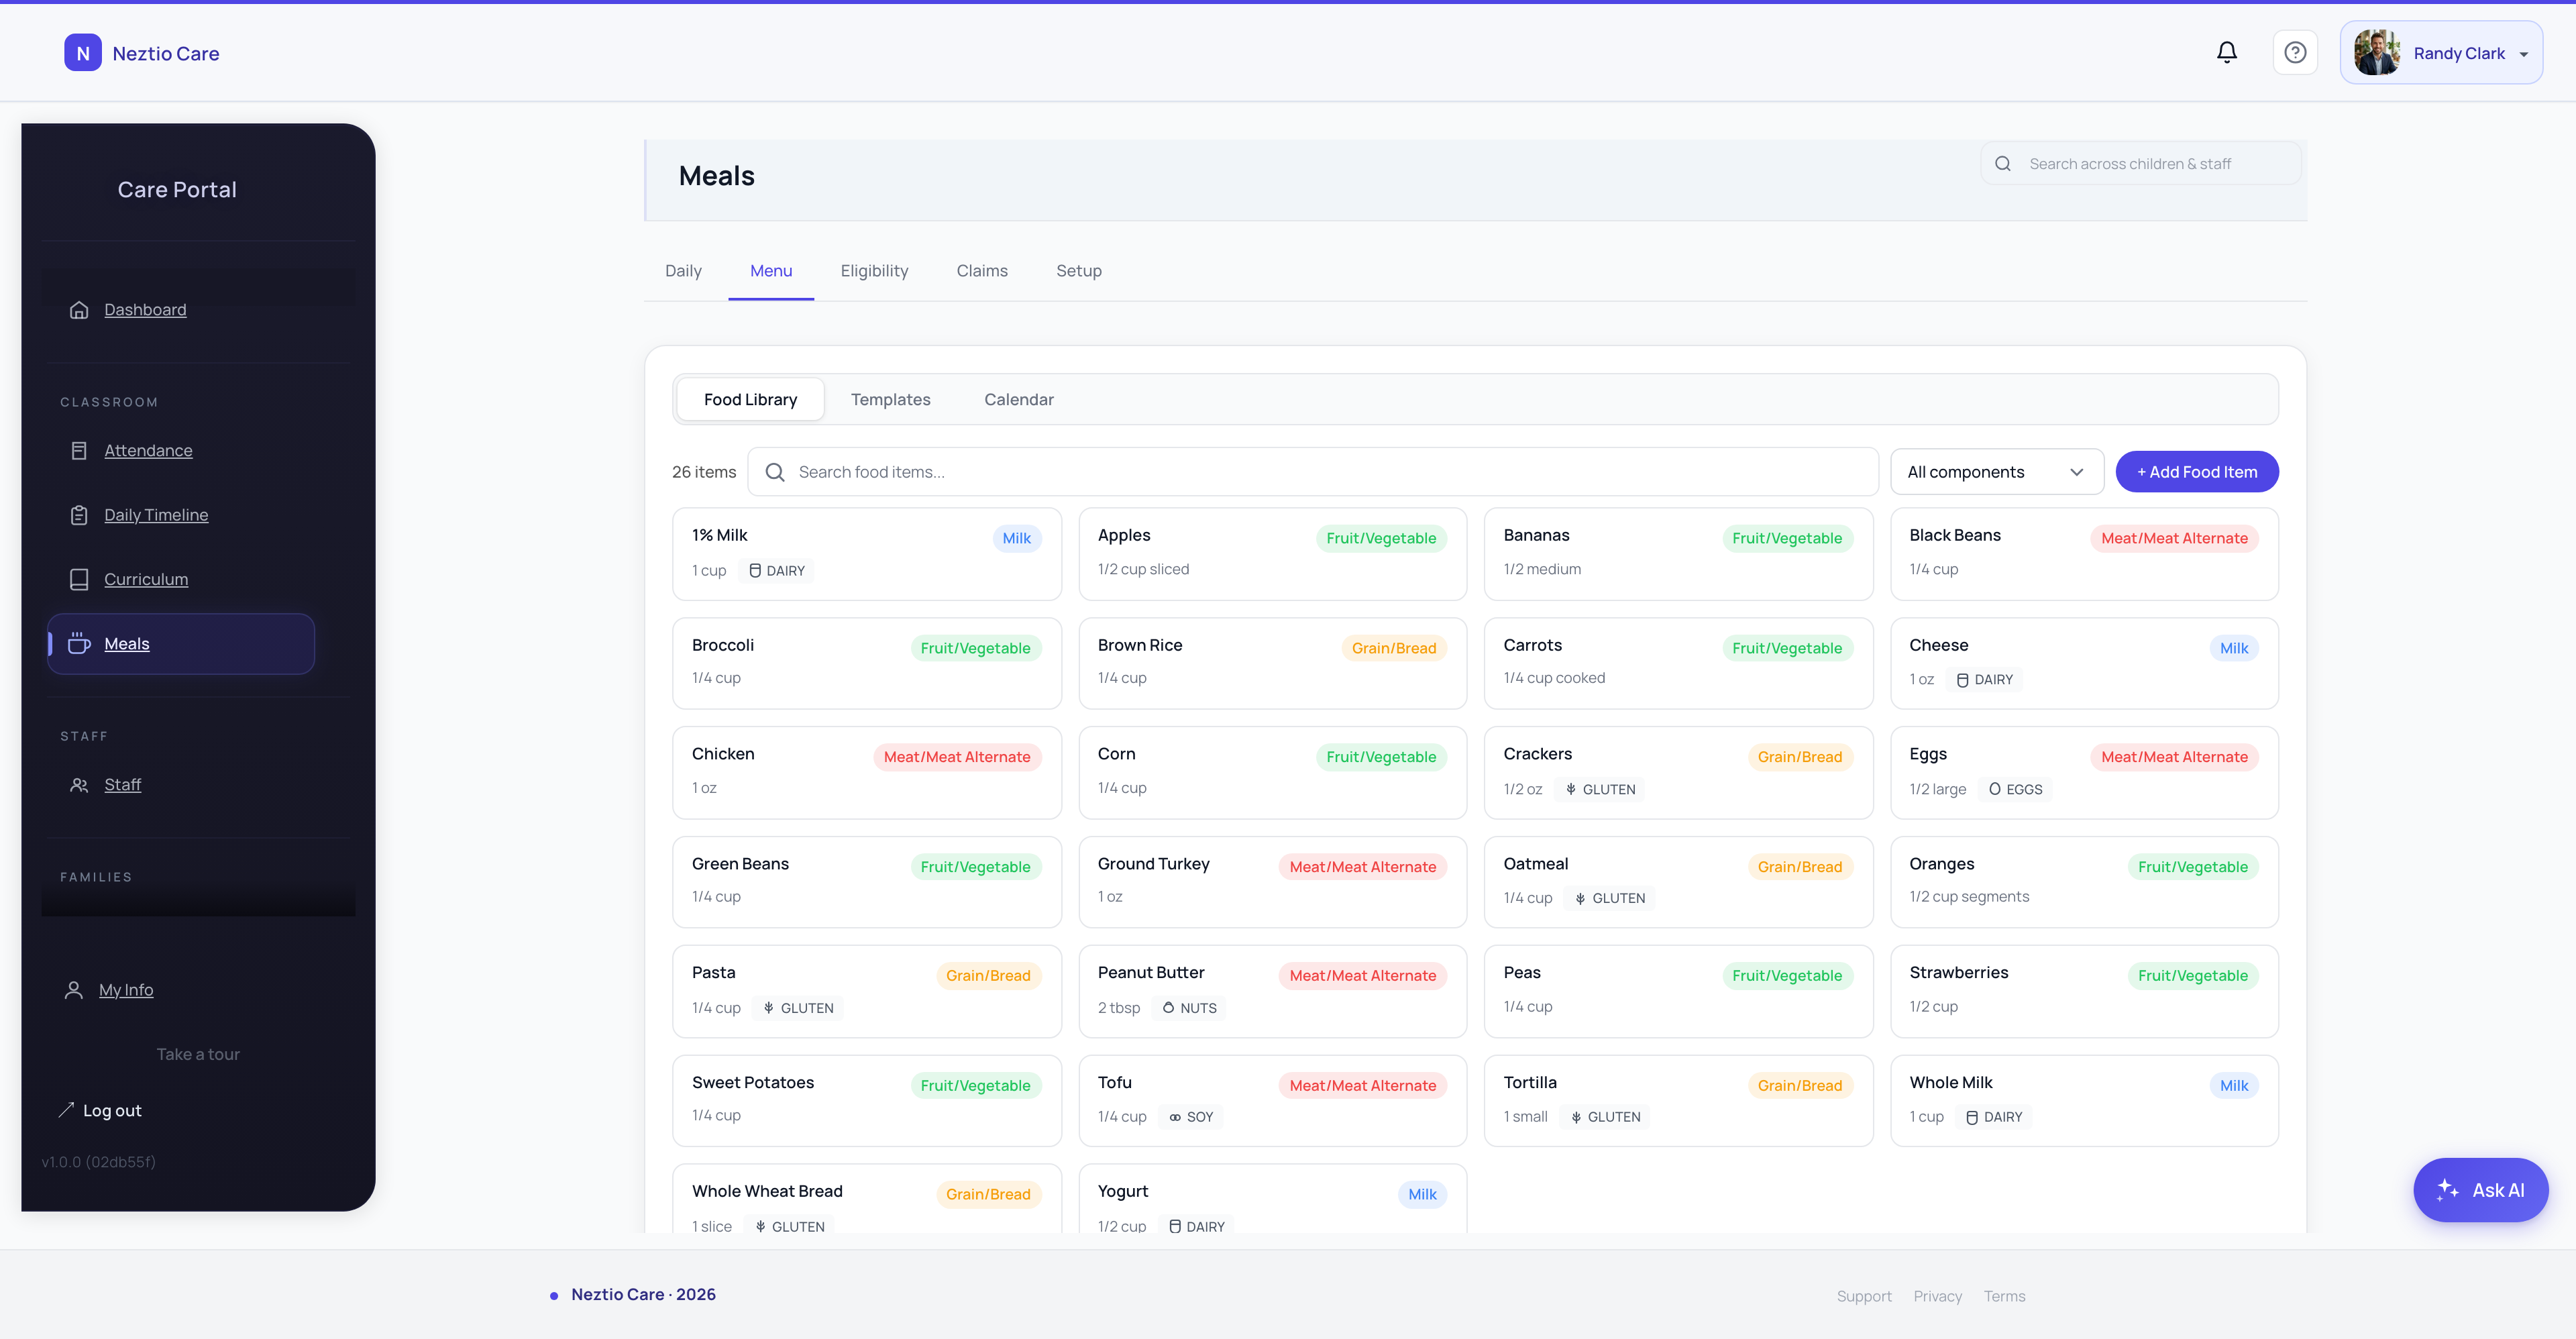This screenshot has width=2576, height=1339.
Task: Click the sparkle icon on Ask AI
Action: (2448, 1190)
